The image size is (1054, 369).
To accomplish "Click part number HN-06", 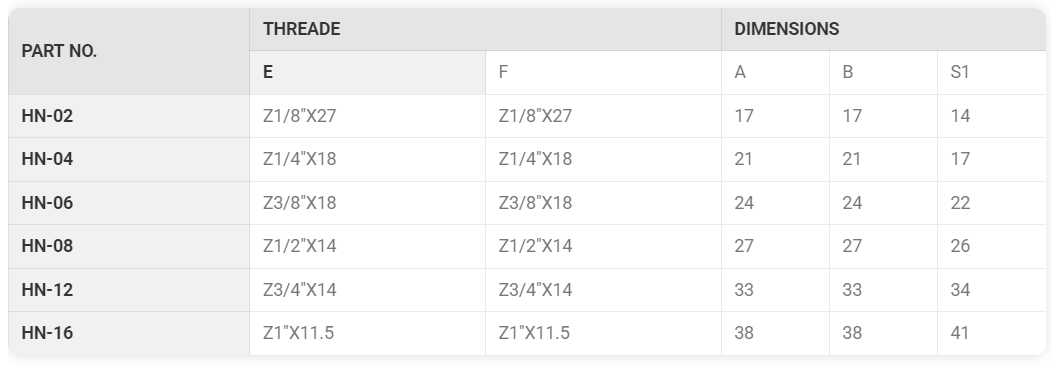I will [47, 203].
